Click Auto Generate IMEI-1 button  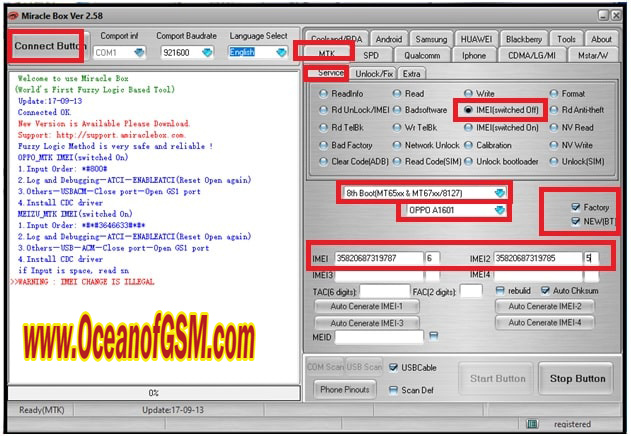(x=366, y=306)
